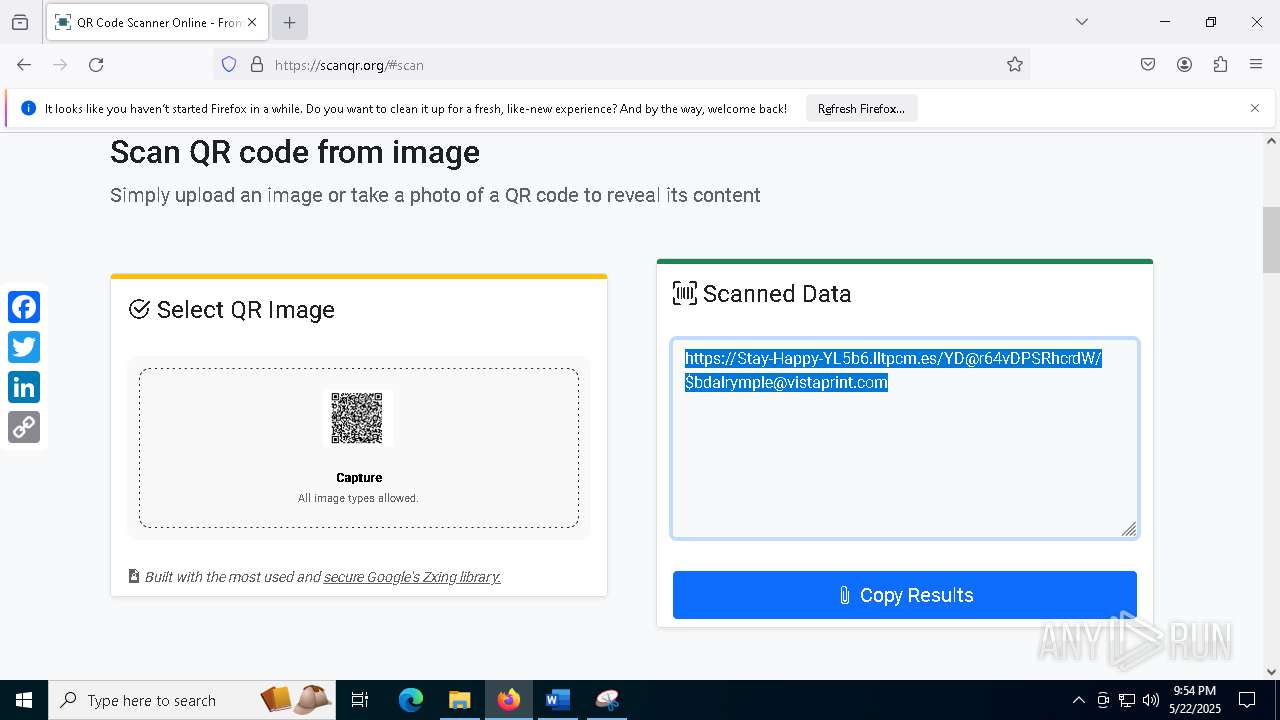Click the scrollbar down arrow
The image size is (1280, 720).
tap(1271, 672)
